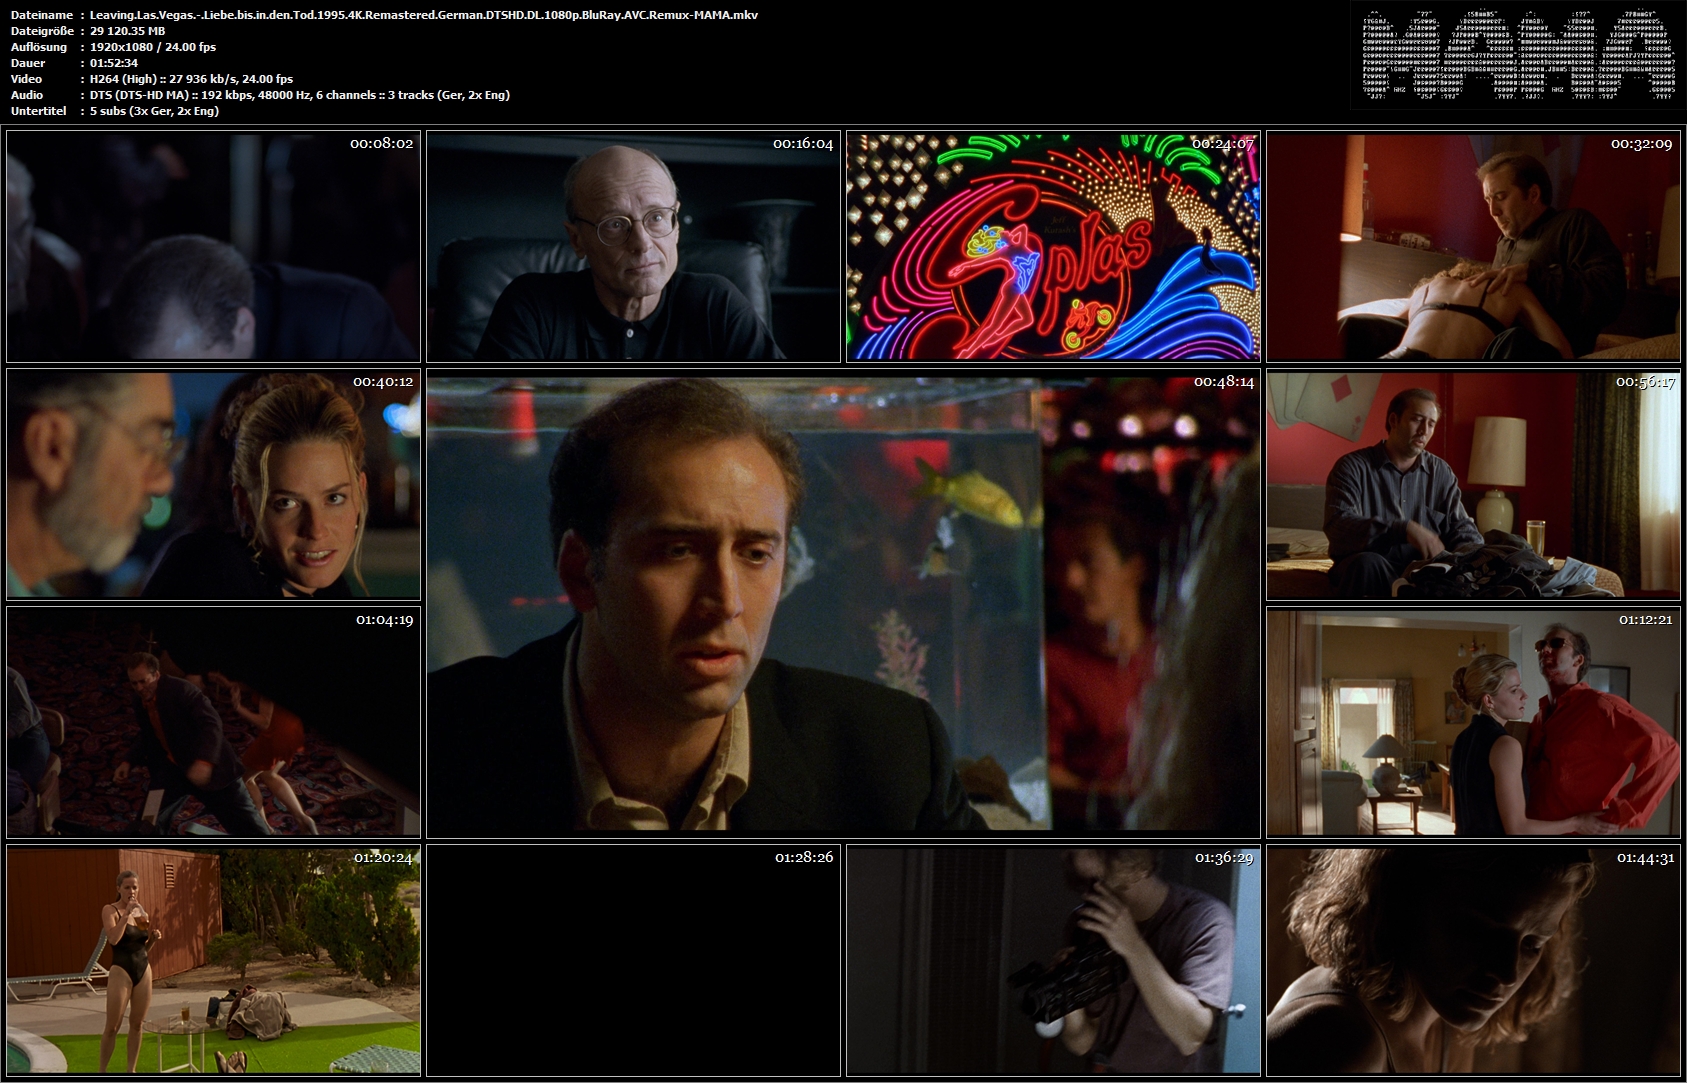Select the 00:56:17 thumbnail with lamp
Image resolution: width=1687 pixels, height=1083 pixels.
click(1473, 484)
